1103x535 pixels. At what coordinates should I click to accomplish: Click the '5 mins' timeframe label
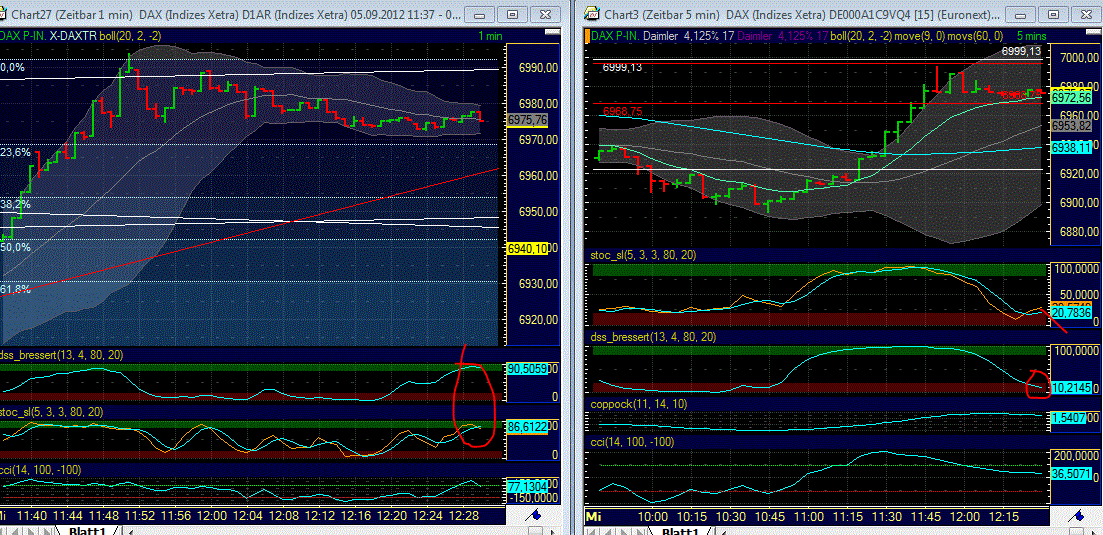tap(1031, 36)
